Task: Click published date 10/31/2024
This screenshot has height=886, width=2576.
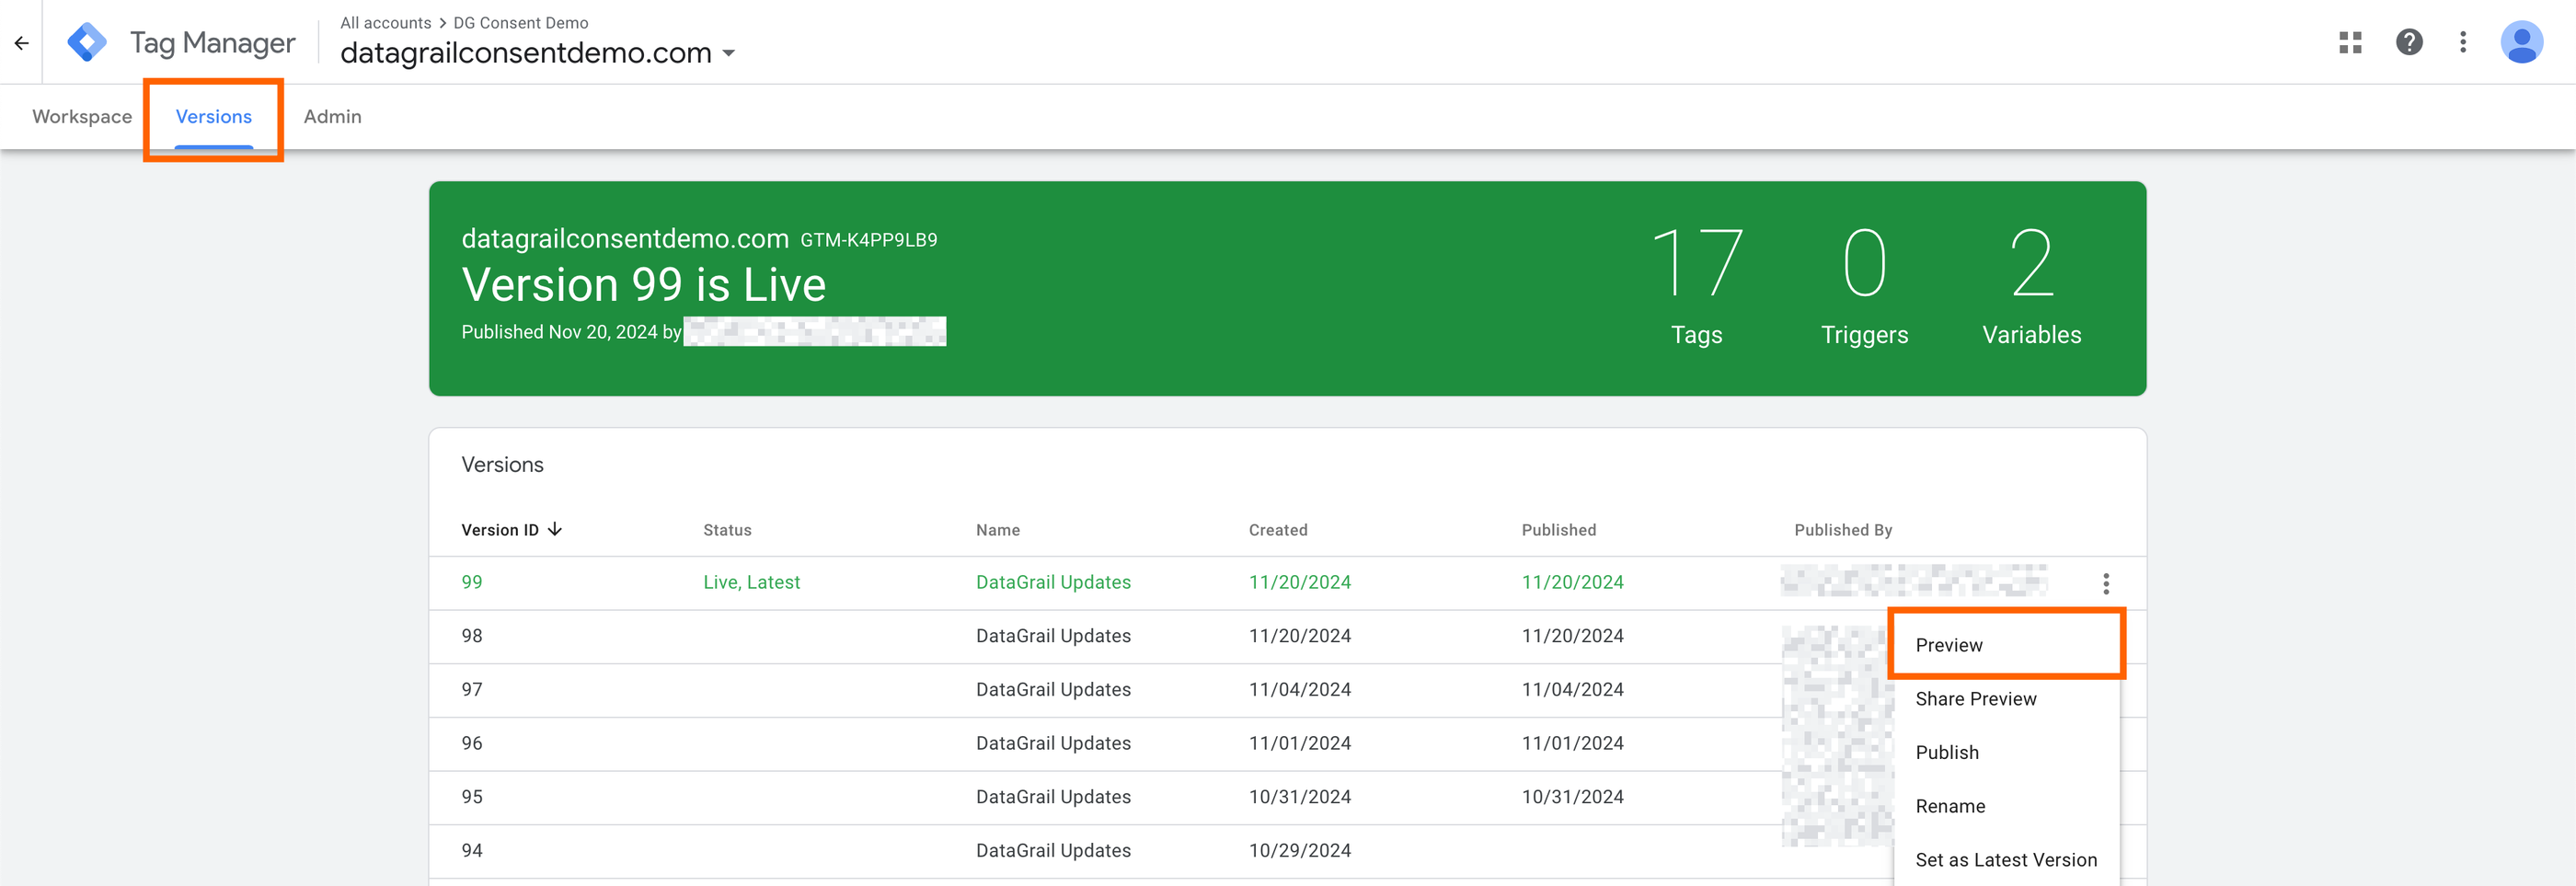Action: [x=1573, y=797]
